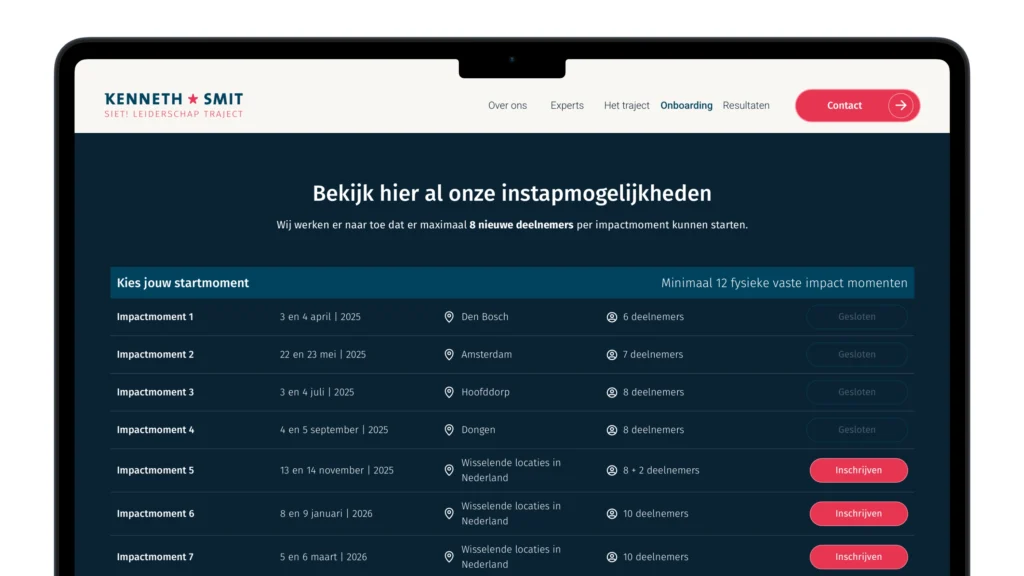Click the Kenneth Smit logo
1024x576 pixels.
173,105
